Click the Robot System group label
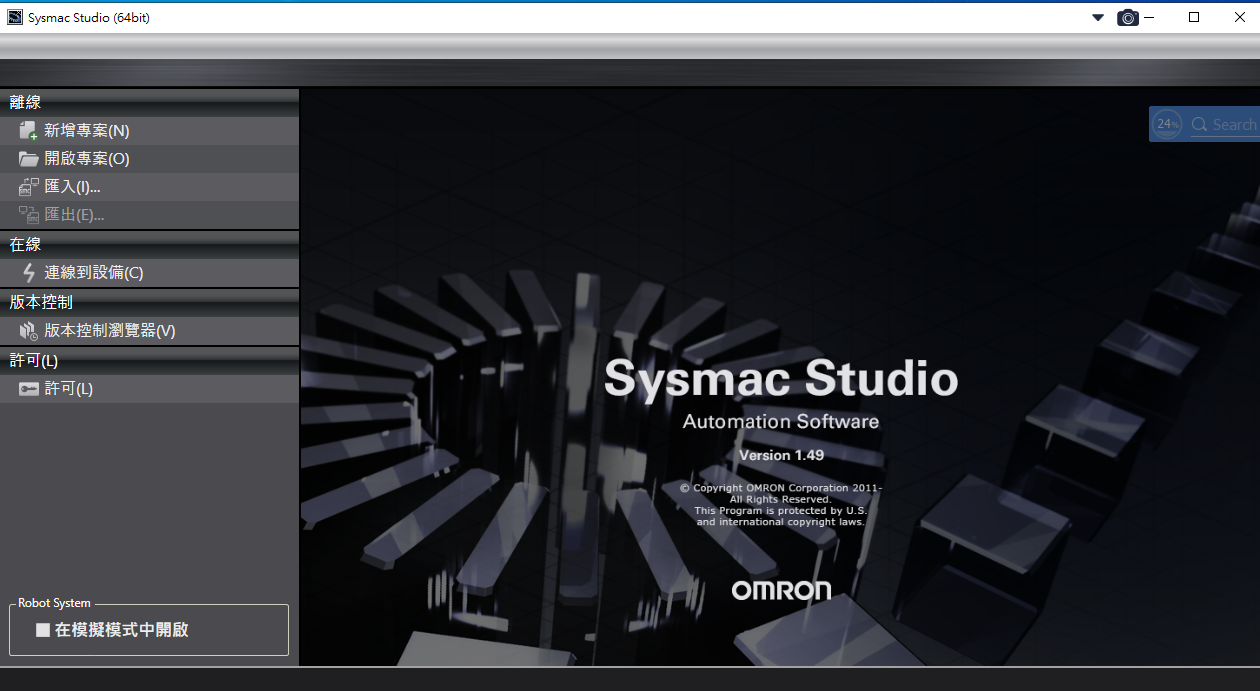 [54, 603]
